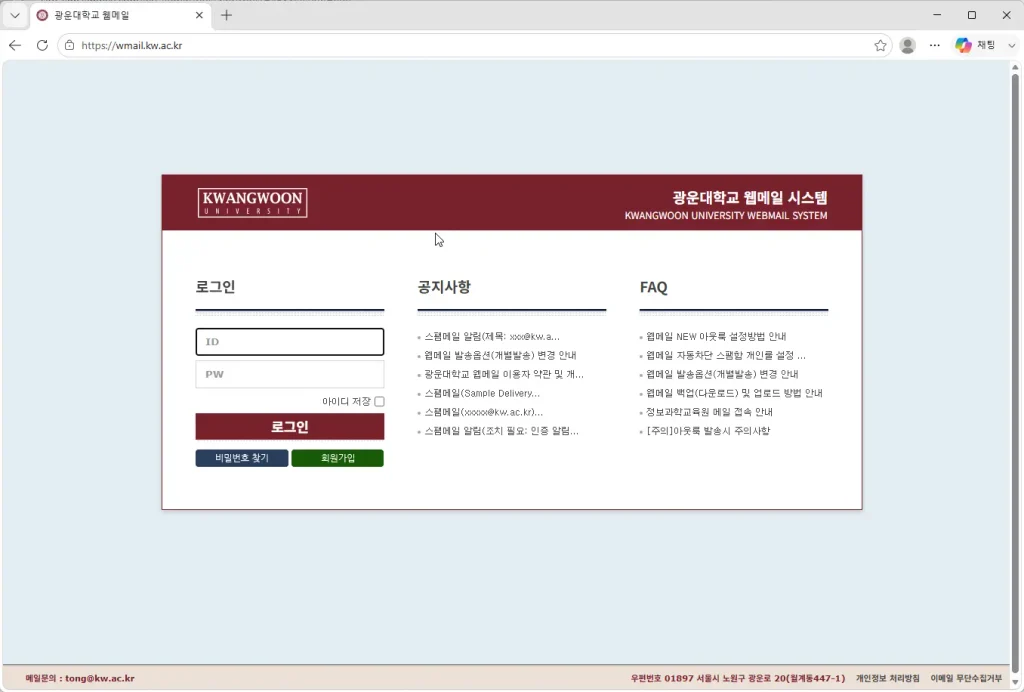Click the 로그인 section heading
The width and height of the screenshot is (1024, 692).
tap(216, 287)
